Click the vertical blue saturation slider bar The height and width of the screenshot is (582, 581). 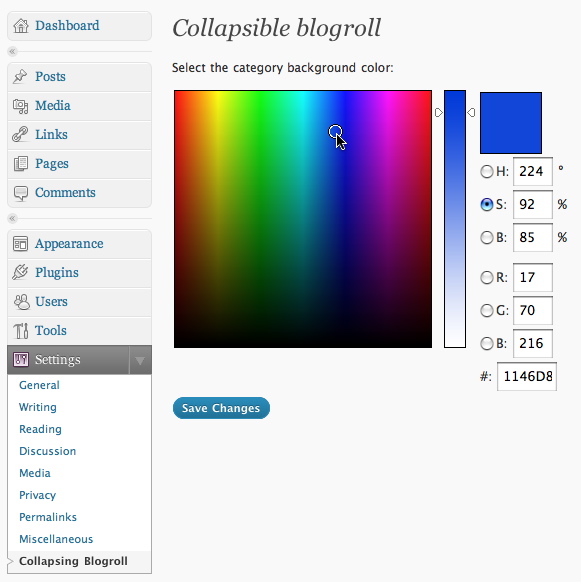click(455, 219)
